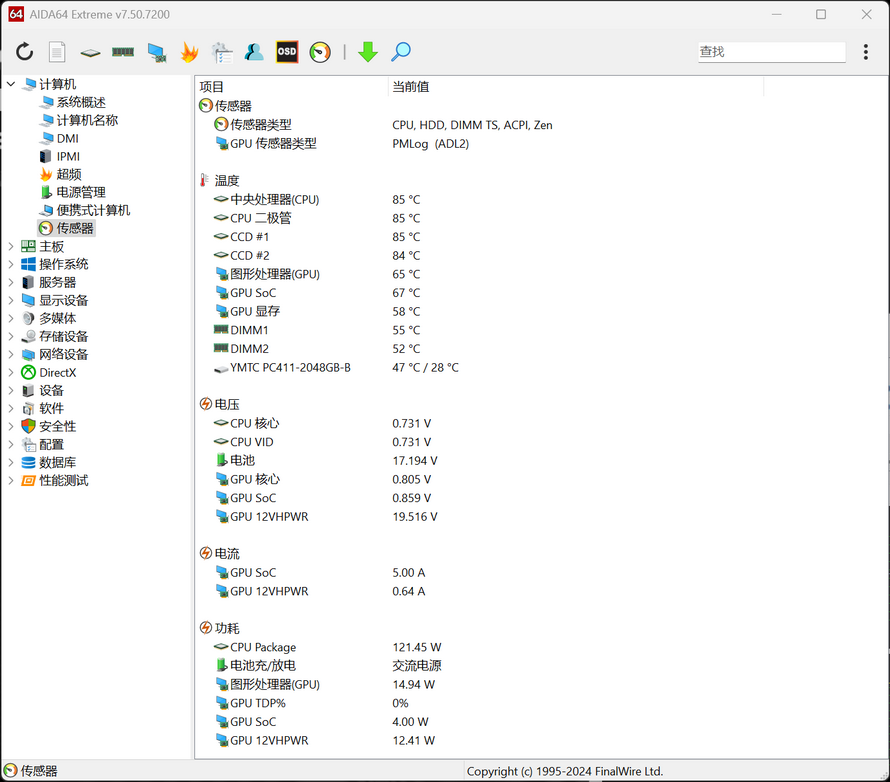Image resolution: width=890 pixels, height=782 pixels.
Task: Click the sensor gauge toolbar icon
Action: (x=320, y=52)
